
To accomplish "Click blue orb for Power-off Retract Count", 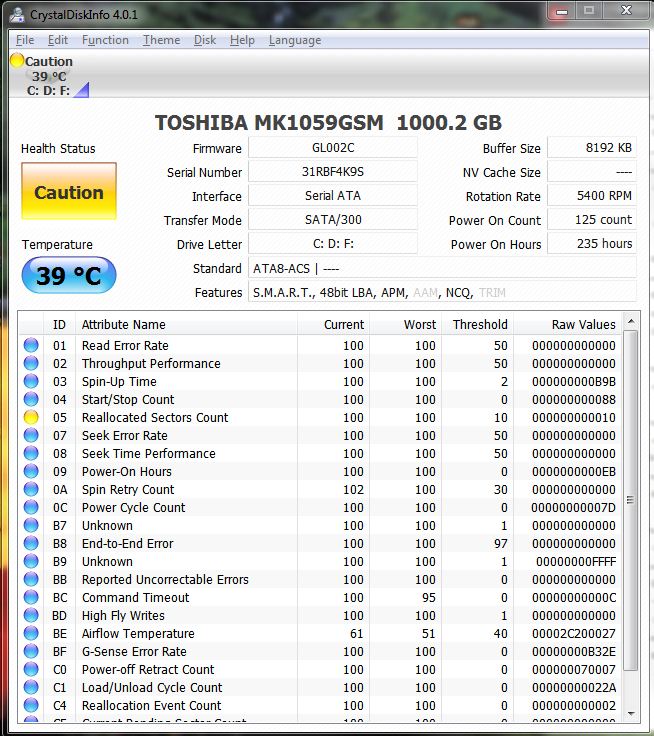I will [31, 669].
